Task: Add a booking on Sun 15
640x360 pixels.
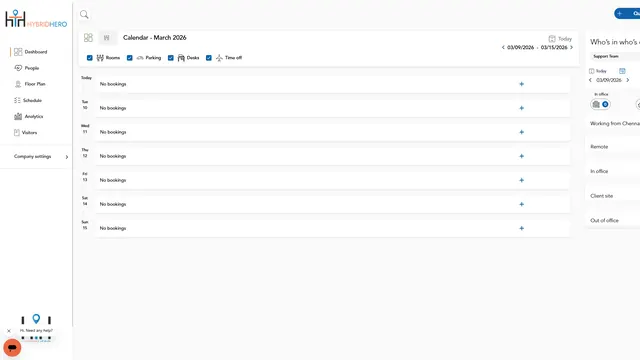Action: [x=521, y=228]
